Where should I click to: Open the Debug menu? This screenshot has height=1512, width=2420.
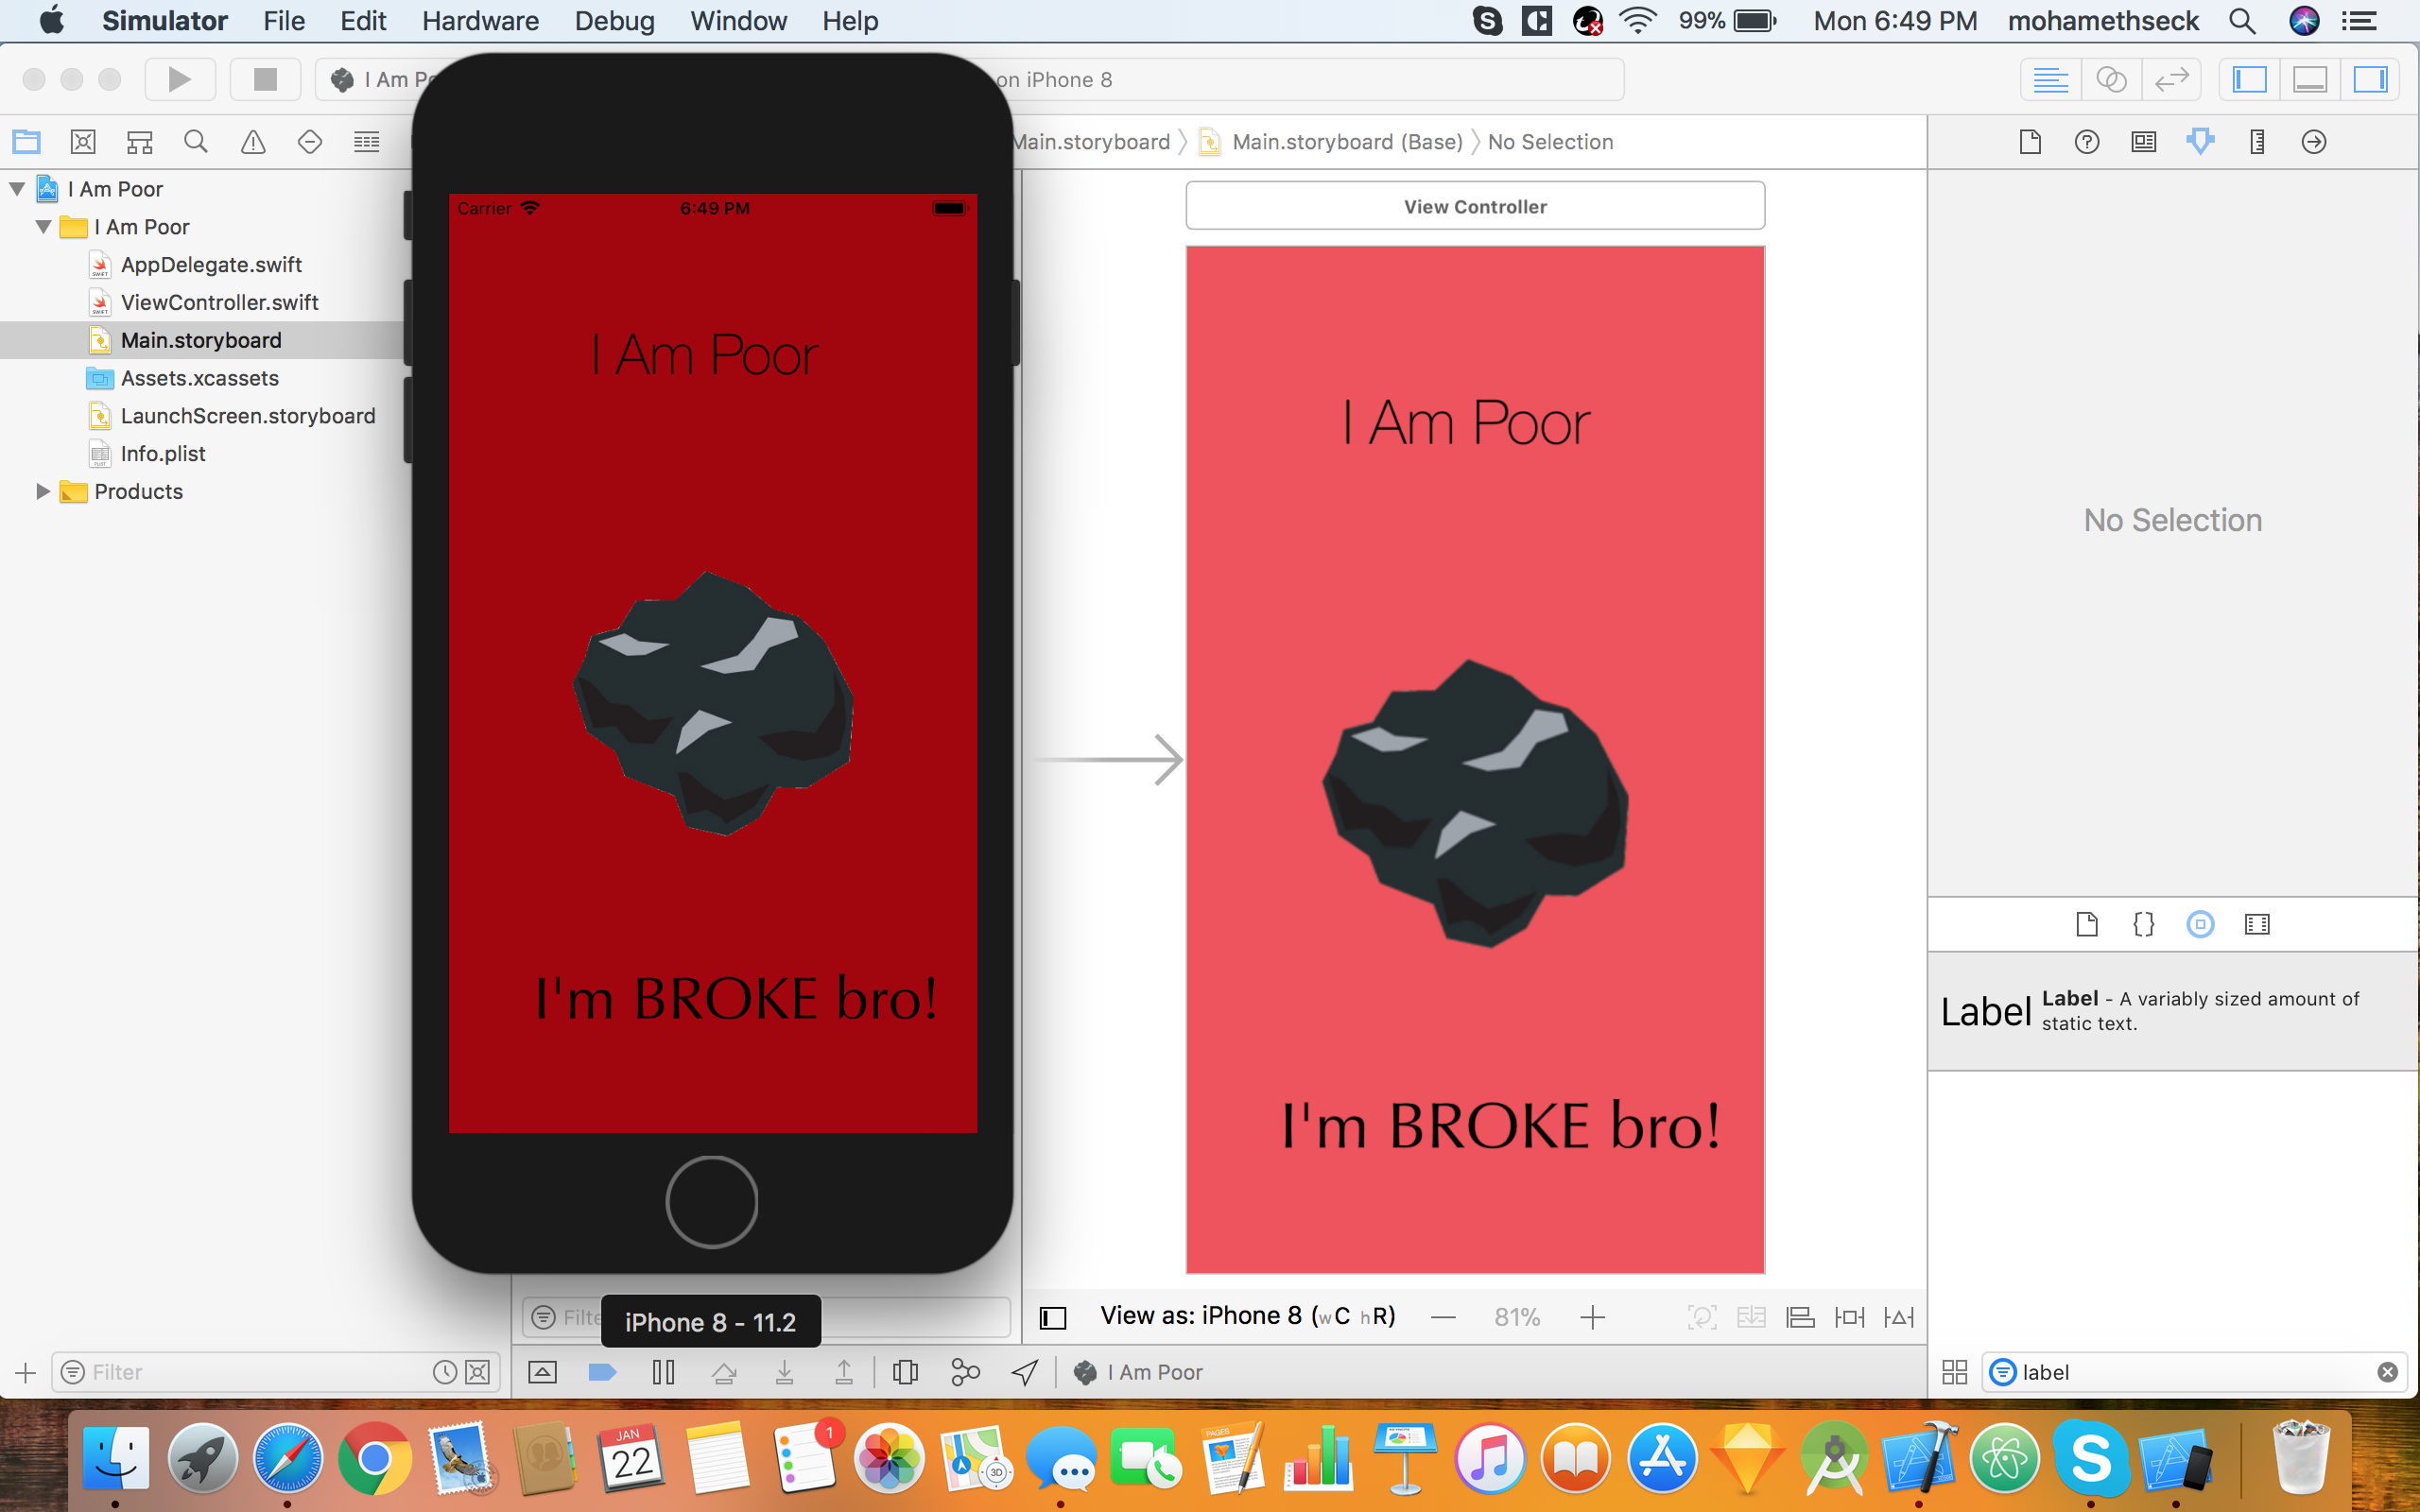tap(614, 20)
